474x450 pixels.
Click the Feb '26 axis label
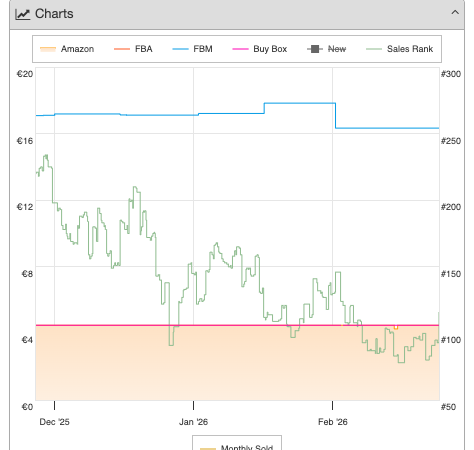(x=333, y=422)
